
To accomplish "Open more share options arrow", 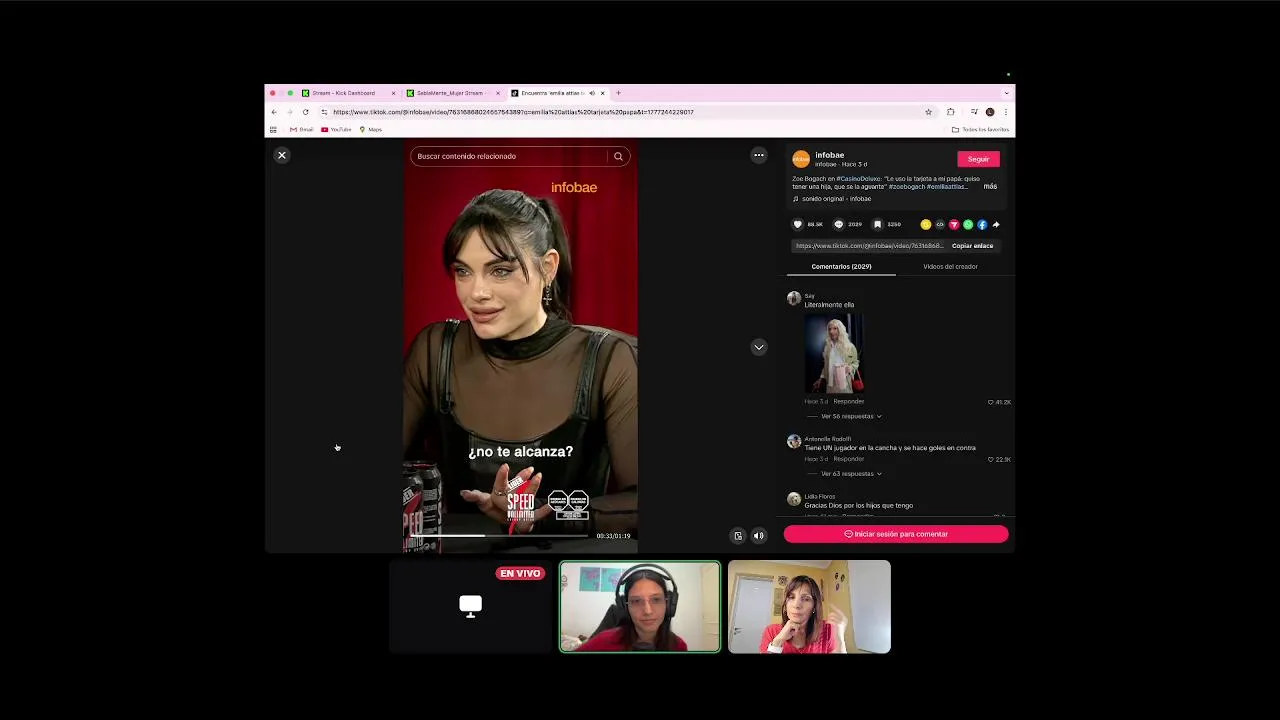I will (x=996, y=224).
